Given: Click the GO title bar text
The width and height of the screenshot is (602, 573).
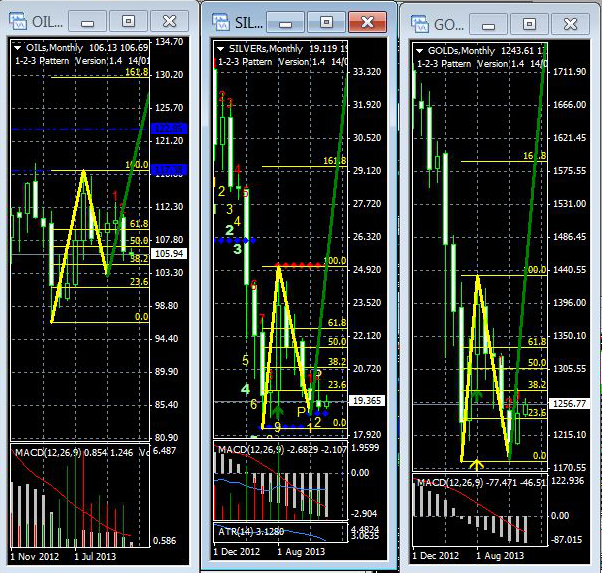Looking at the screenshot, I should coord(449,25).
